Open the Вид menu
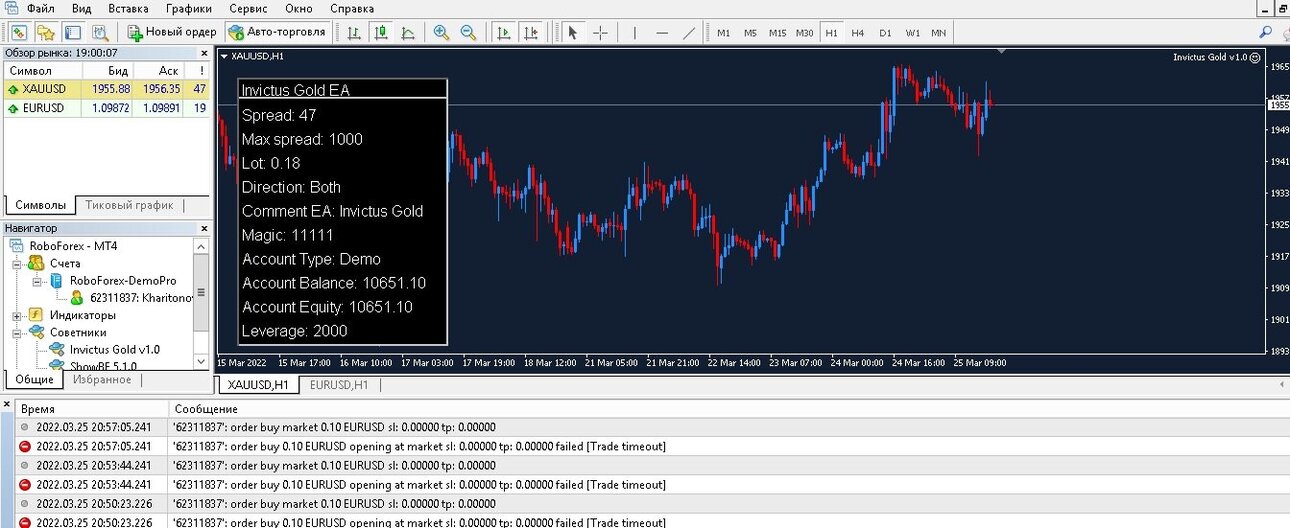Image resolution: width=1290 pixels, height=528 pixels. click(x=82, y=8)
